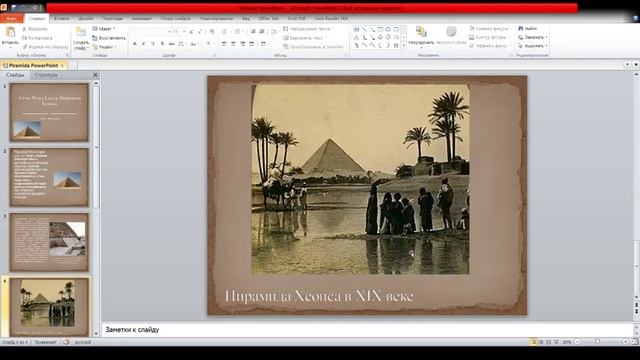Switch to Normal view in status bar

click(533, 342)
